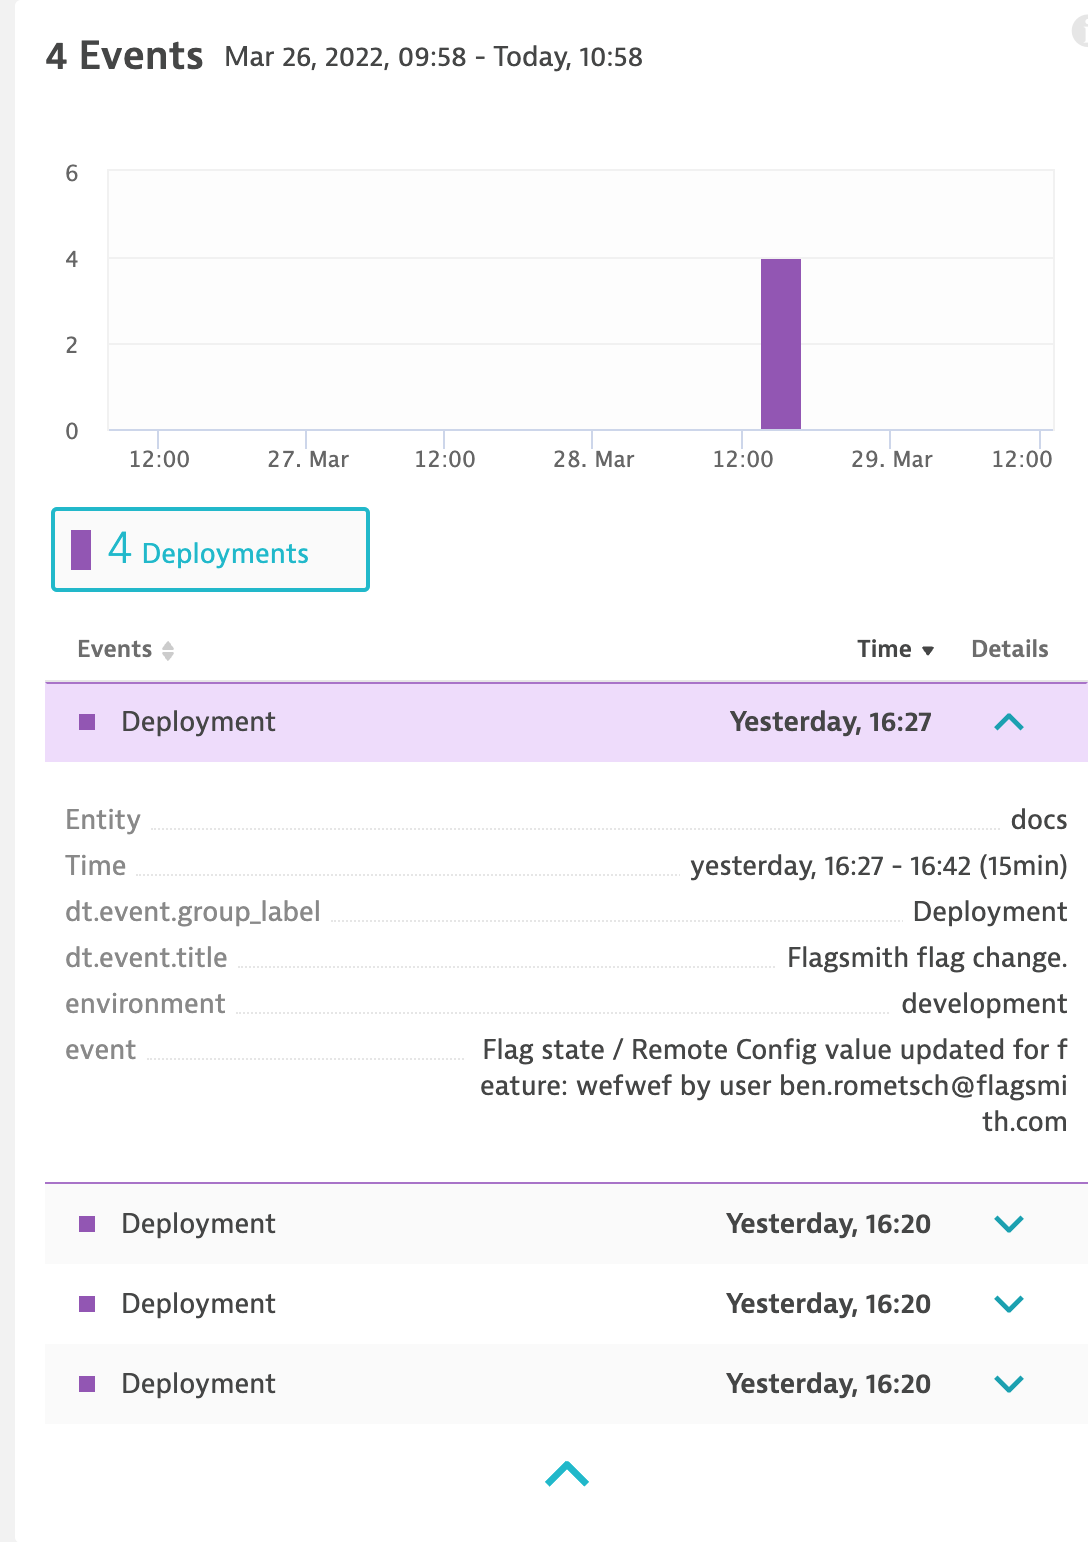Click the purple event marker beside the 16:20 Deployment
Screen dimensions: 1088x1542
[x=89, y=1223]
